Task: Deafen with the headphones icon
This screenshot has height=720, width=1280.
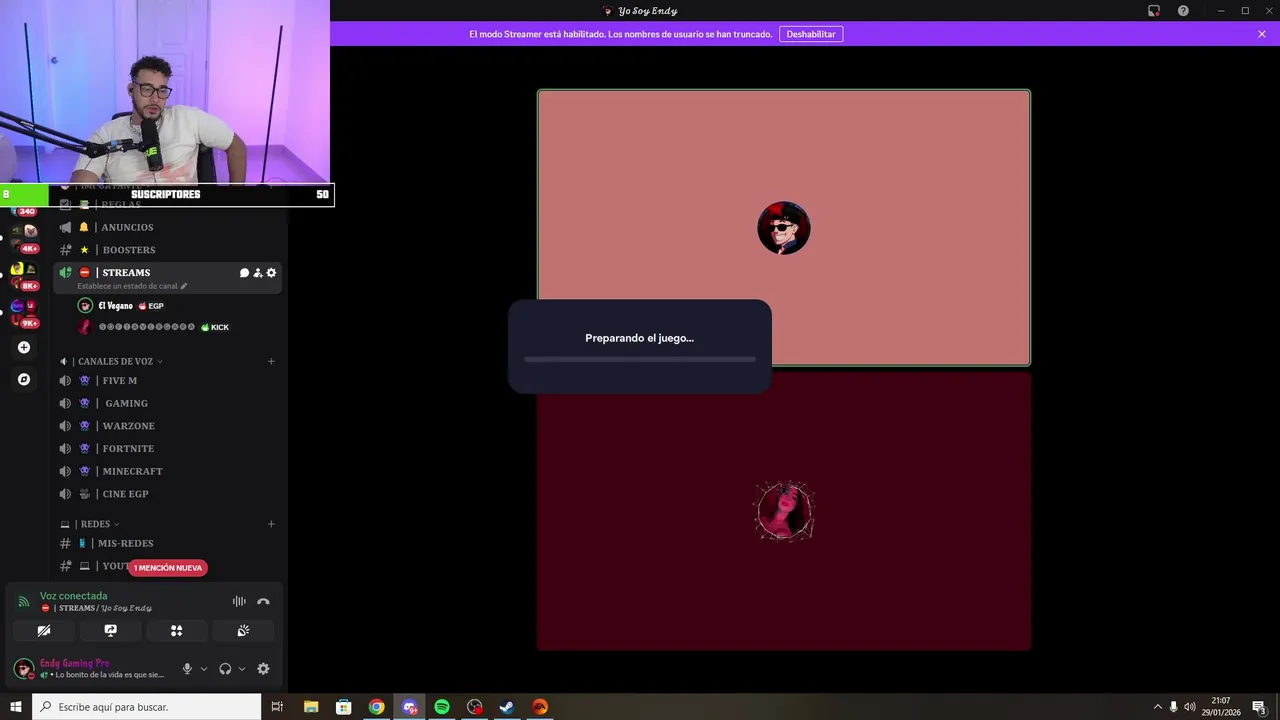Action: (225, 669)
